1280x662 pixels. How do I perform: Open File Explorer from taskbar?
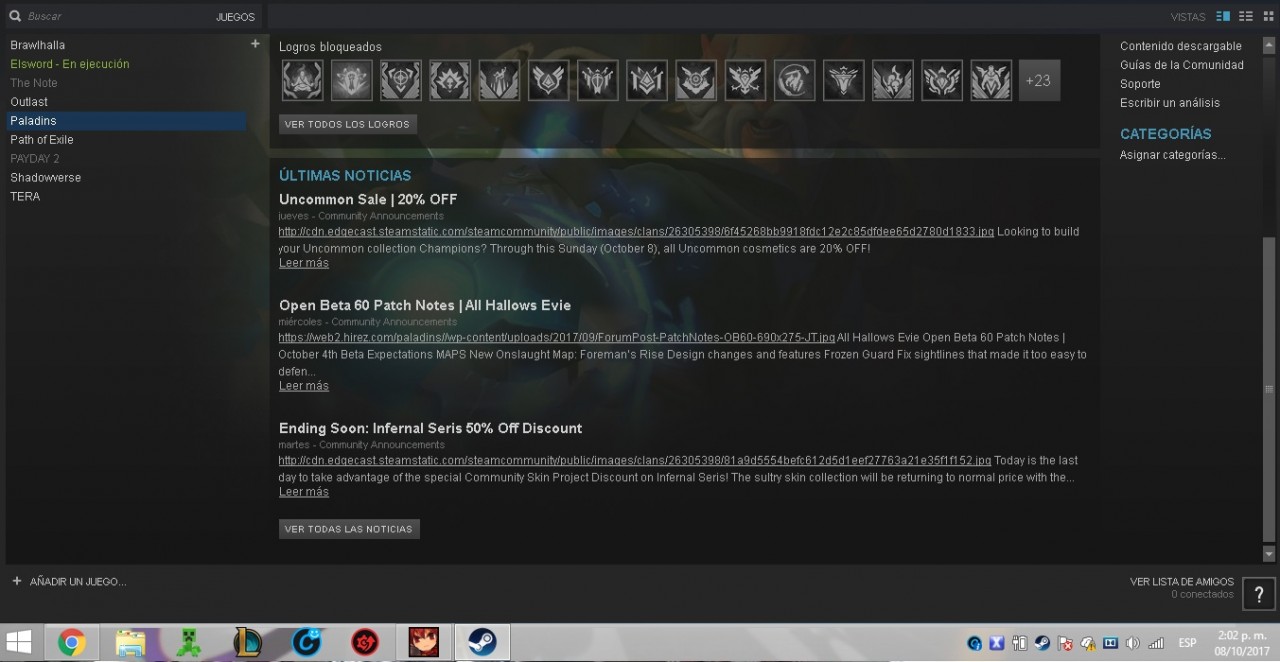[x=130, y=642]
